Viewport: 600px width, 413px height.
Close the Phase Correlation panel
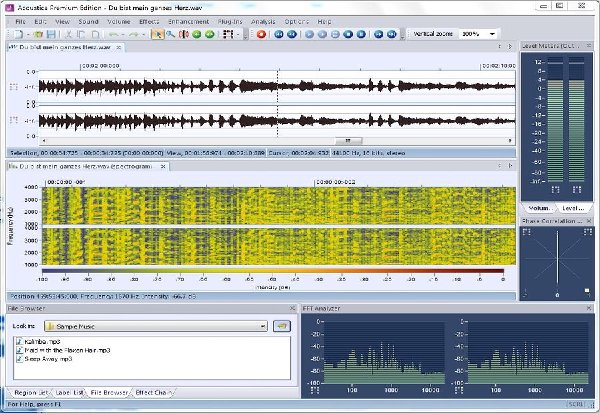pos(589,221)
